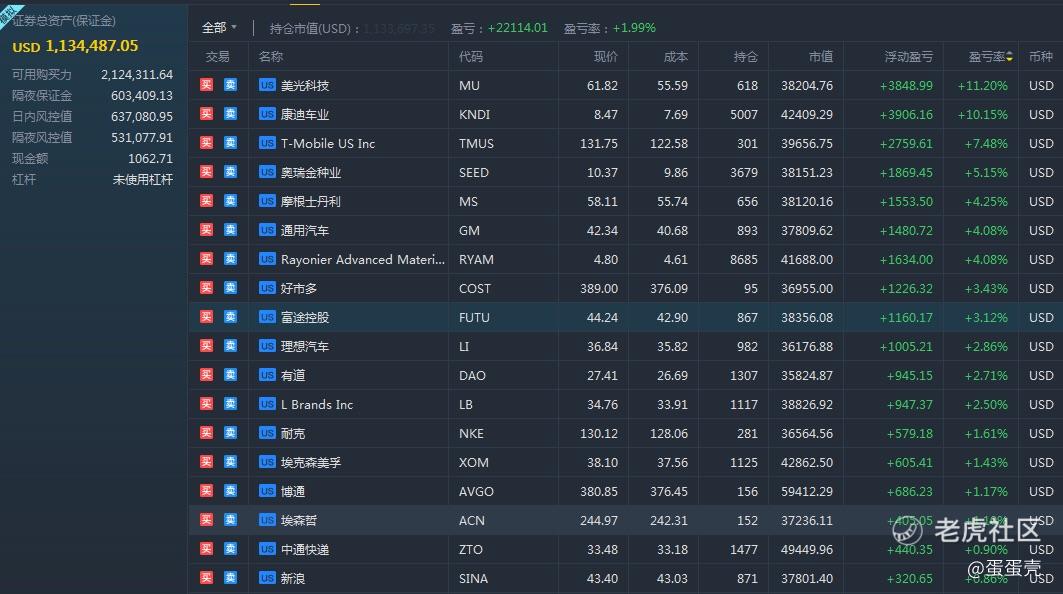Click the buy icon for KNDI
This screenshot has height=594, width=1063.
pos(207,114)
